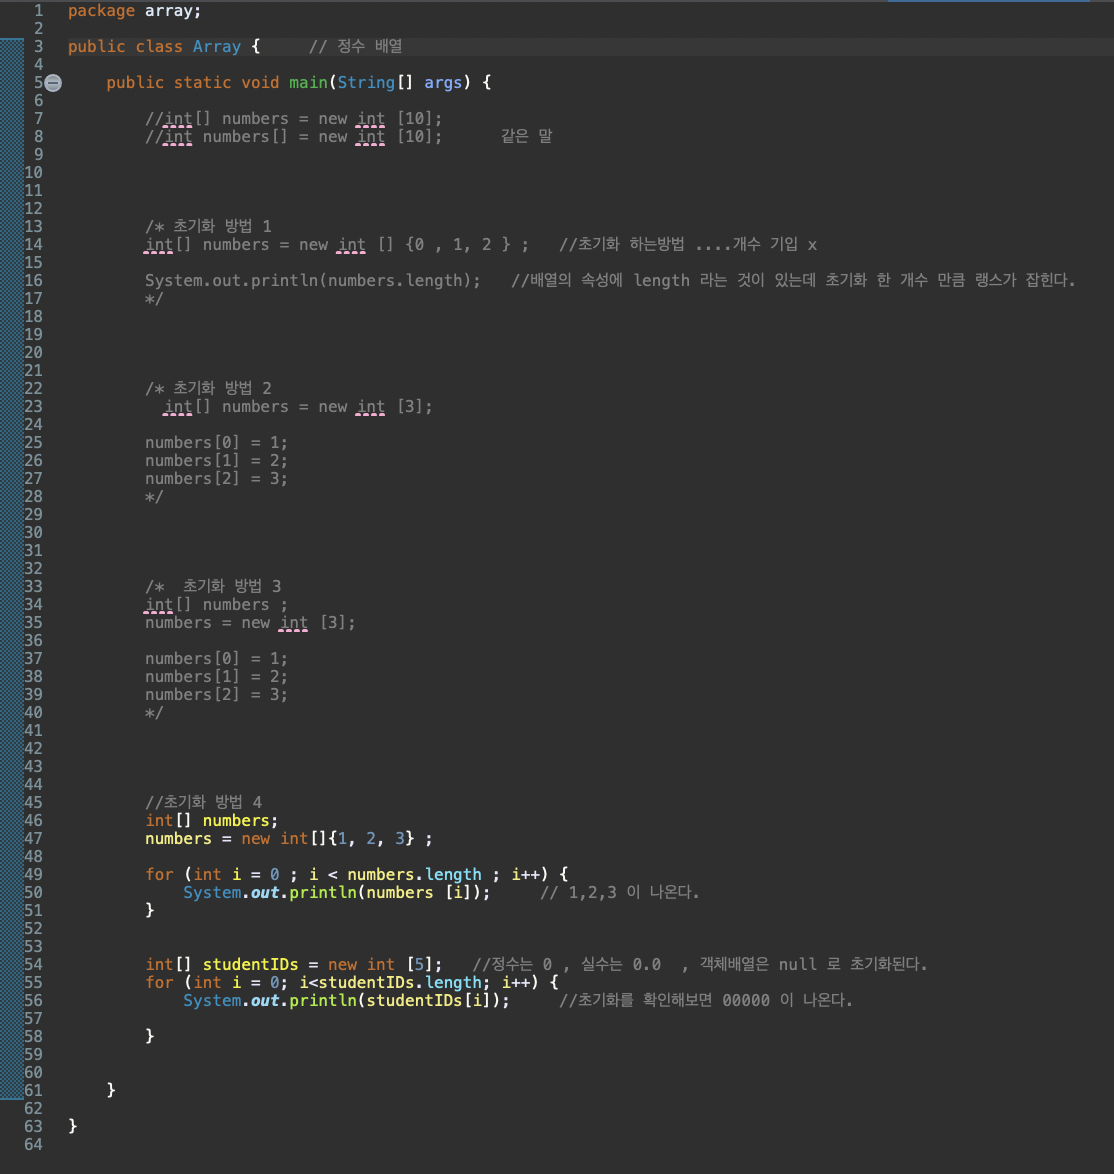
Task: Click the 'studentIDs' variable declaration on line 54
Action: point(251,964)
